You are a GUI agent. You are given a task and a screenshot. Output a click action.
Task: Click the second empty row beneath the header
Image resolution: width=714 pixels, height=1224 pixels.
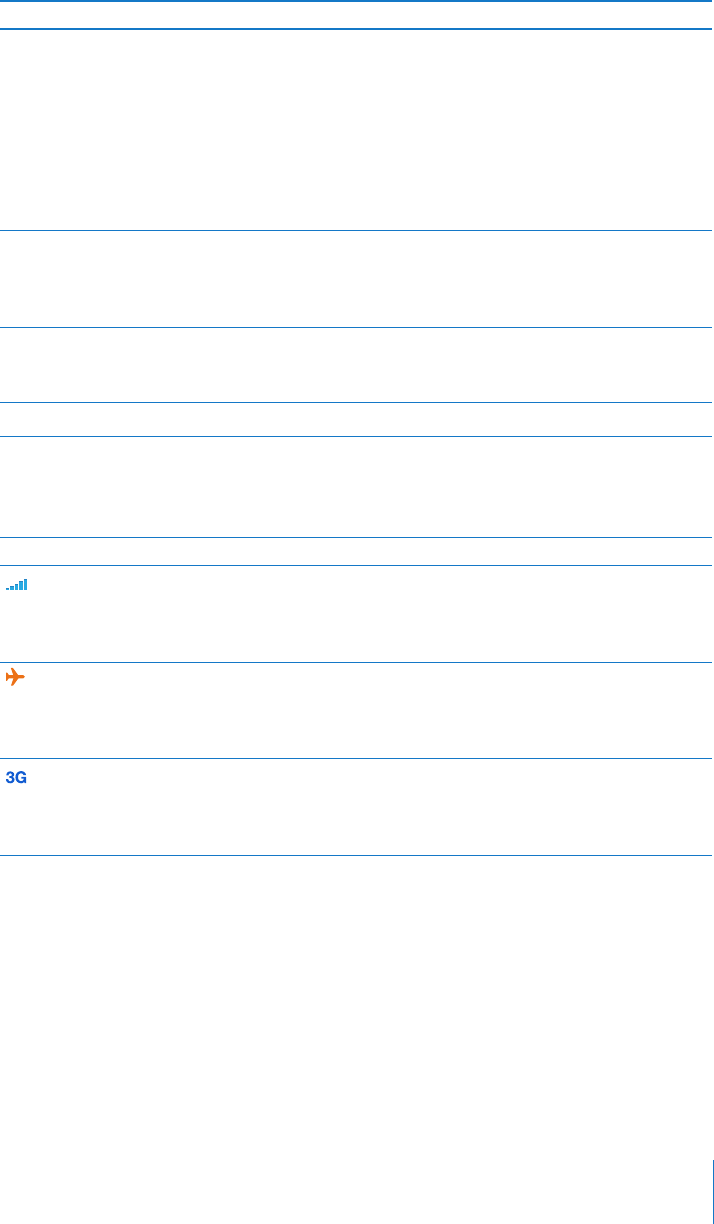pos(356,280)
